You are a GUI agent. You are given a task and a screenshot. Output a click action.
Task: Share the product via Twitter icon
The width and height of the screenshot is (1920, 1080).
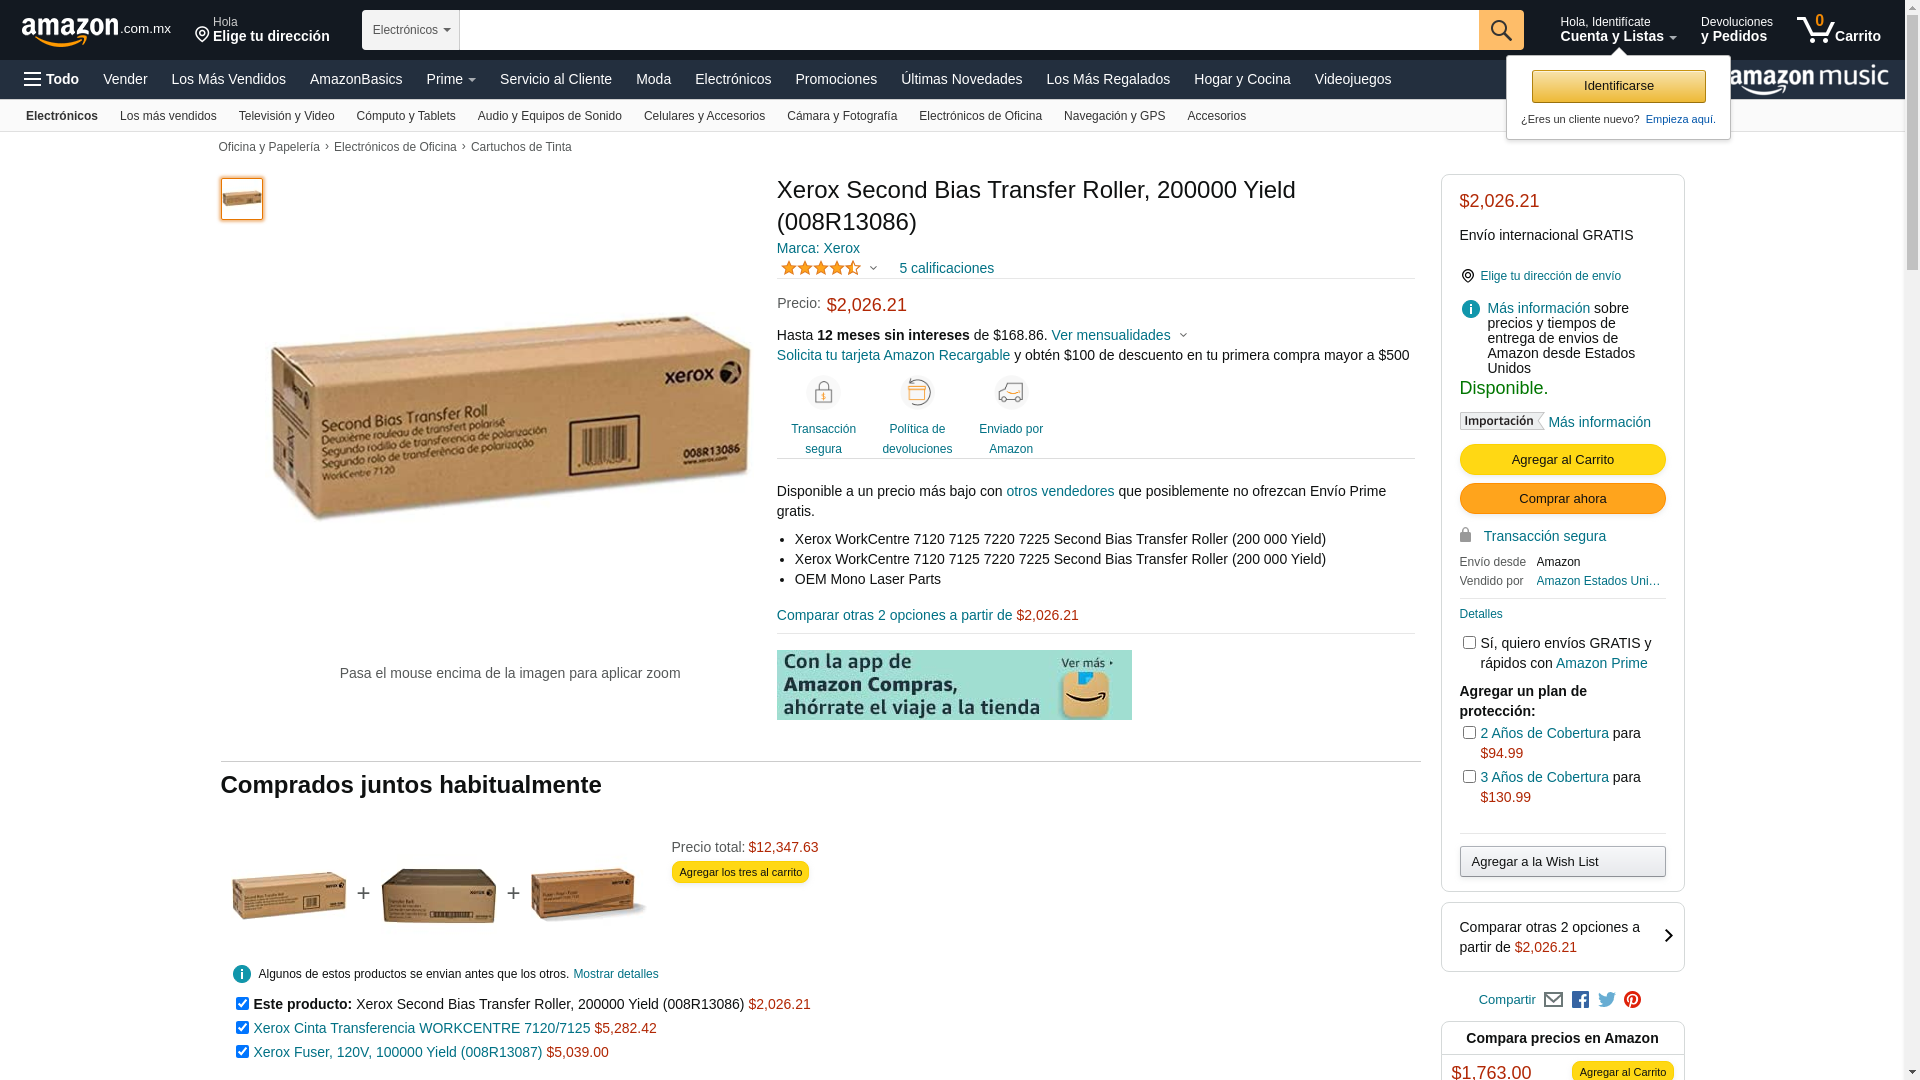(1607, 1000)
